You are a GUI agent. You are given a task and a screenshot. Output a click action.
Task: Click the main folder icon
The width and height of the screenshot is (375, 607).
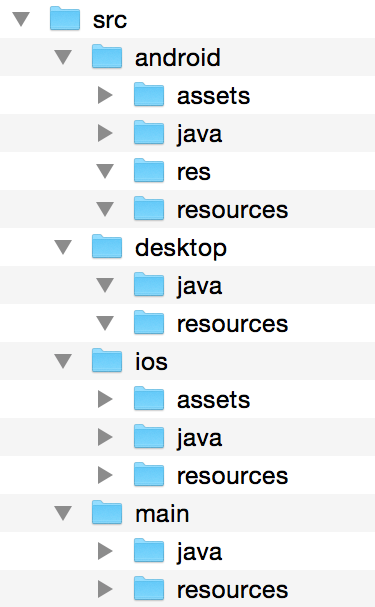[107, 512]
